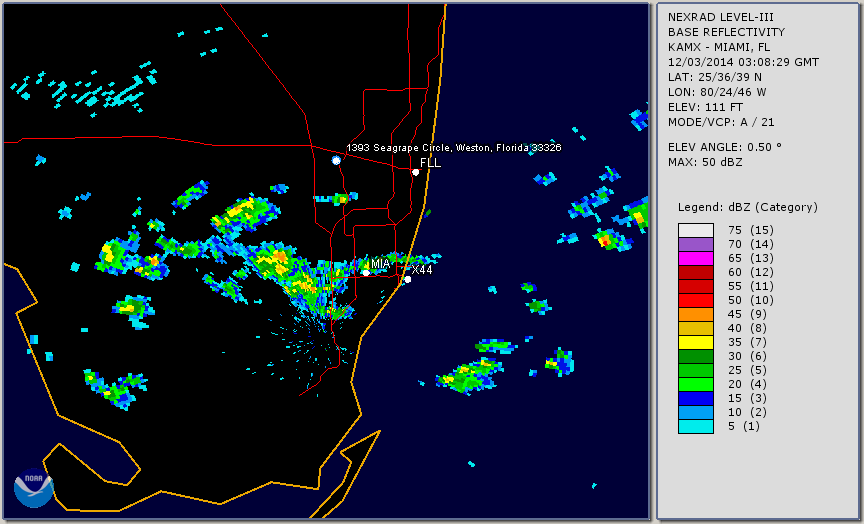Select the 45 dBZ orange legend swatch
This screenshot has width=864, height=524.
(x=696, y=315)
